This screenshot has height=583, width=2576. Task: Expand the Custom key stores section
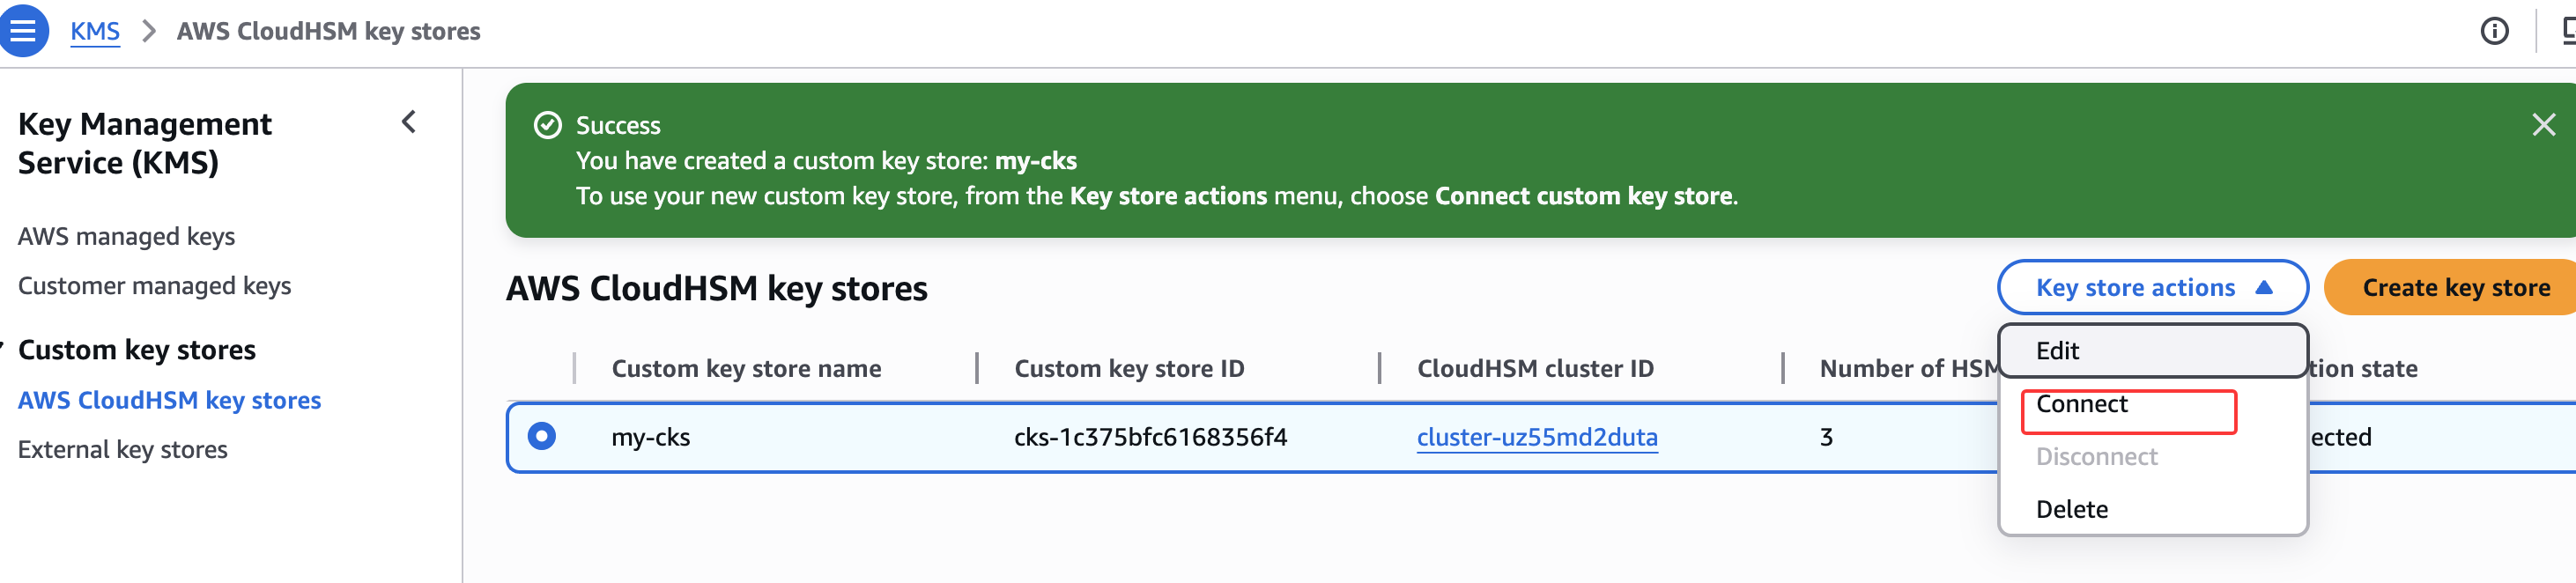[136, 350]
